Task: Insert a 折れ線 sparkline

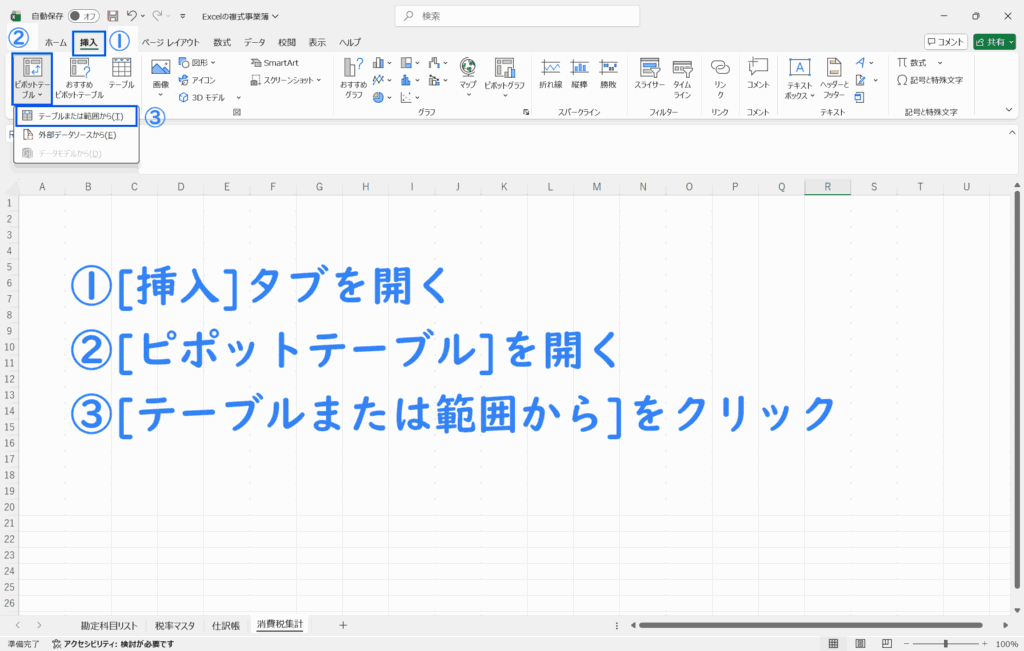Action: coord(550,75)
